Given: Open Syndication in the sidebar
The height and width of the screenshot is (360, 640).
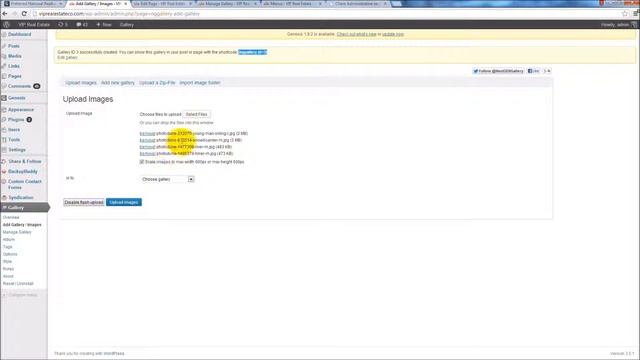Looking at the screenshot, I should tap(21, 198).
